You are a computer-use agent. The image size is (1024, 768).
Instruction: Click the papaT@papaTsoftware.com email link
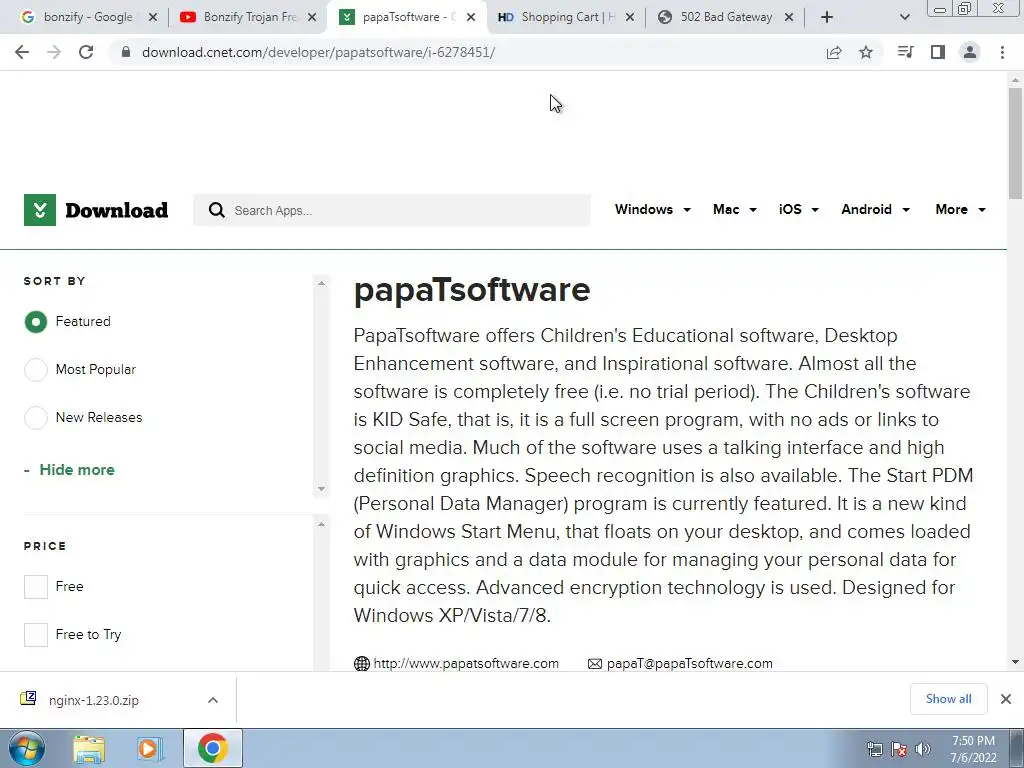[690, 664]
